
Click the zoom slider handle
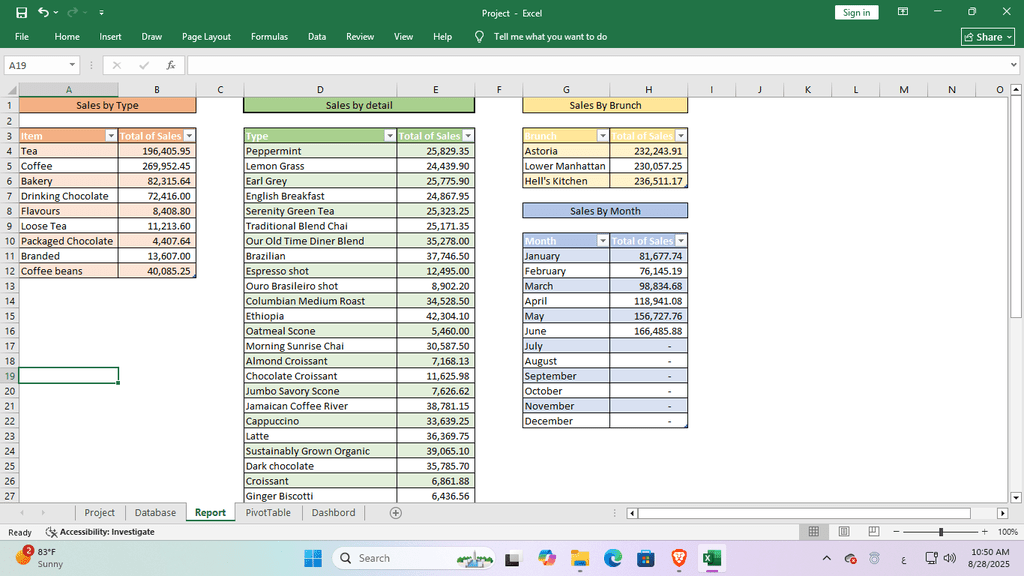(x=940, y=532)
